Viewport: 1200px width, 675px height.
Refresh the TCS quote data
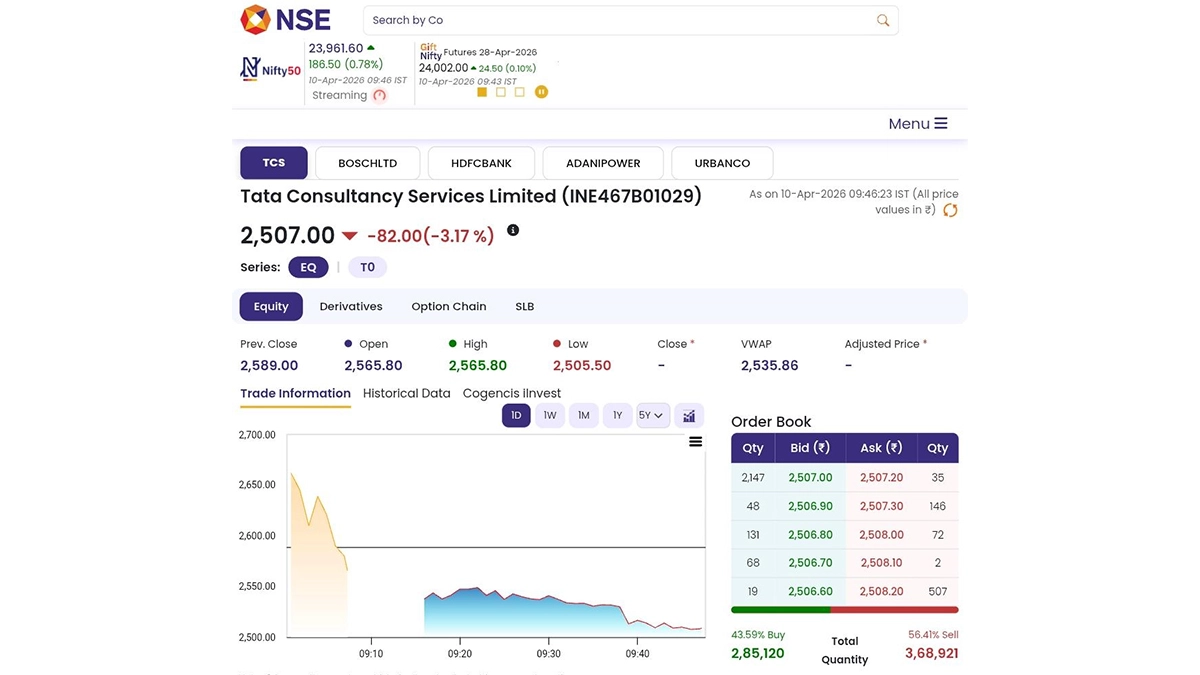pos(950,210)
